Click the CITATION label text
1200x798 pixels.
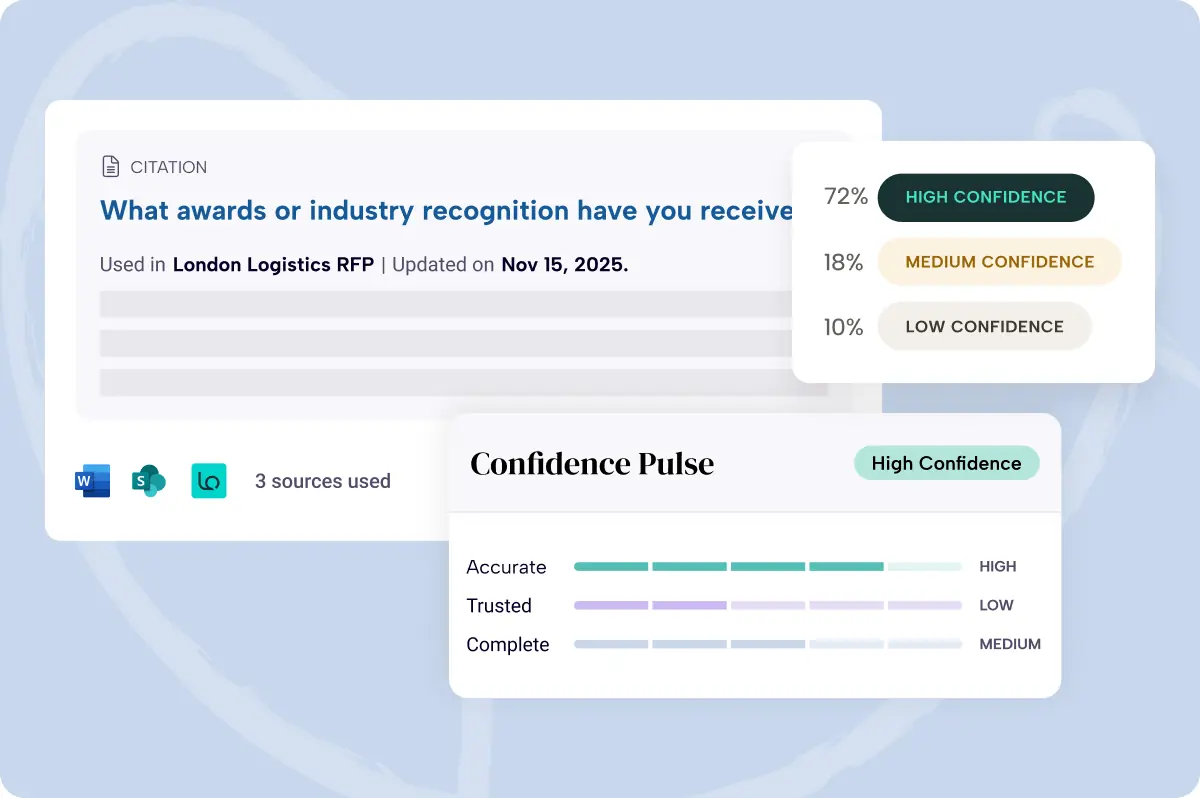click(169, 167)
